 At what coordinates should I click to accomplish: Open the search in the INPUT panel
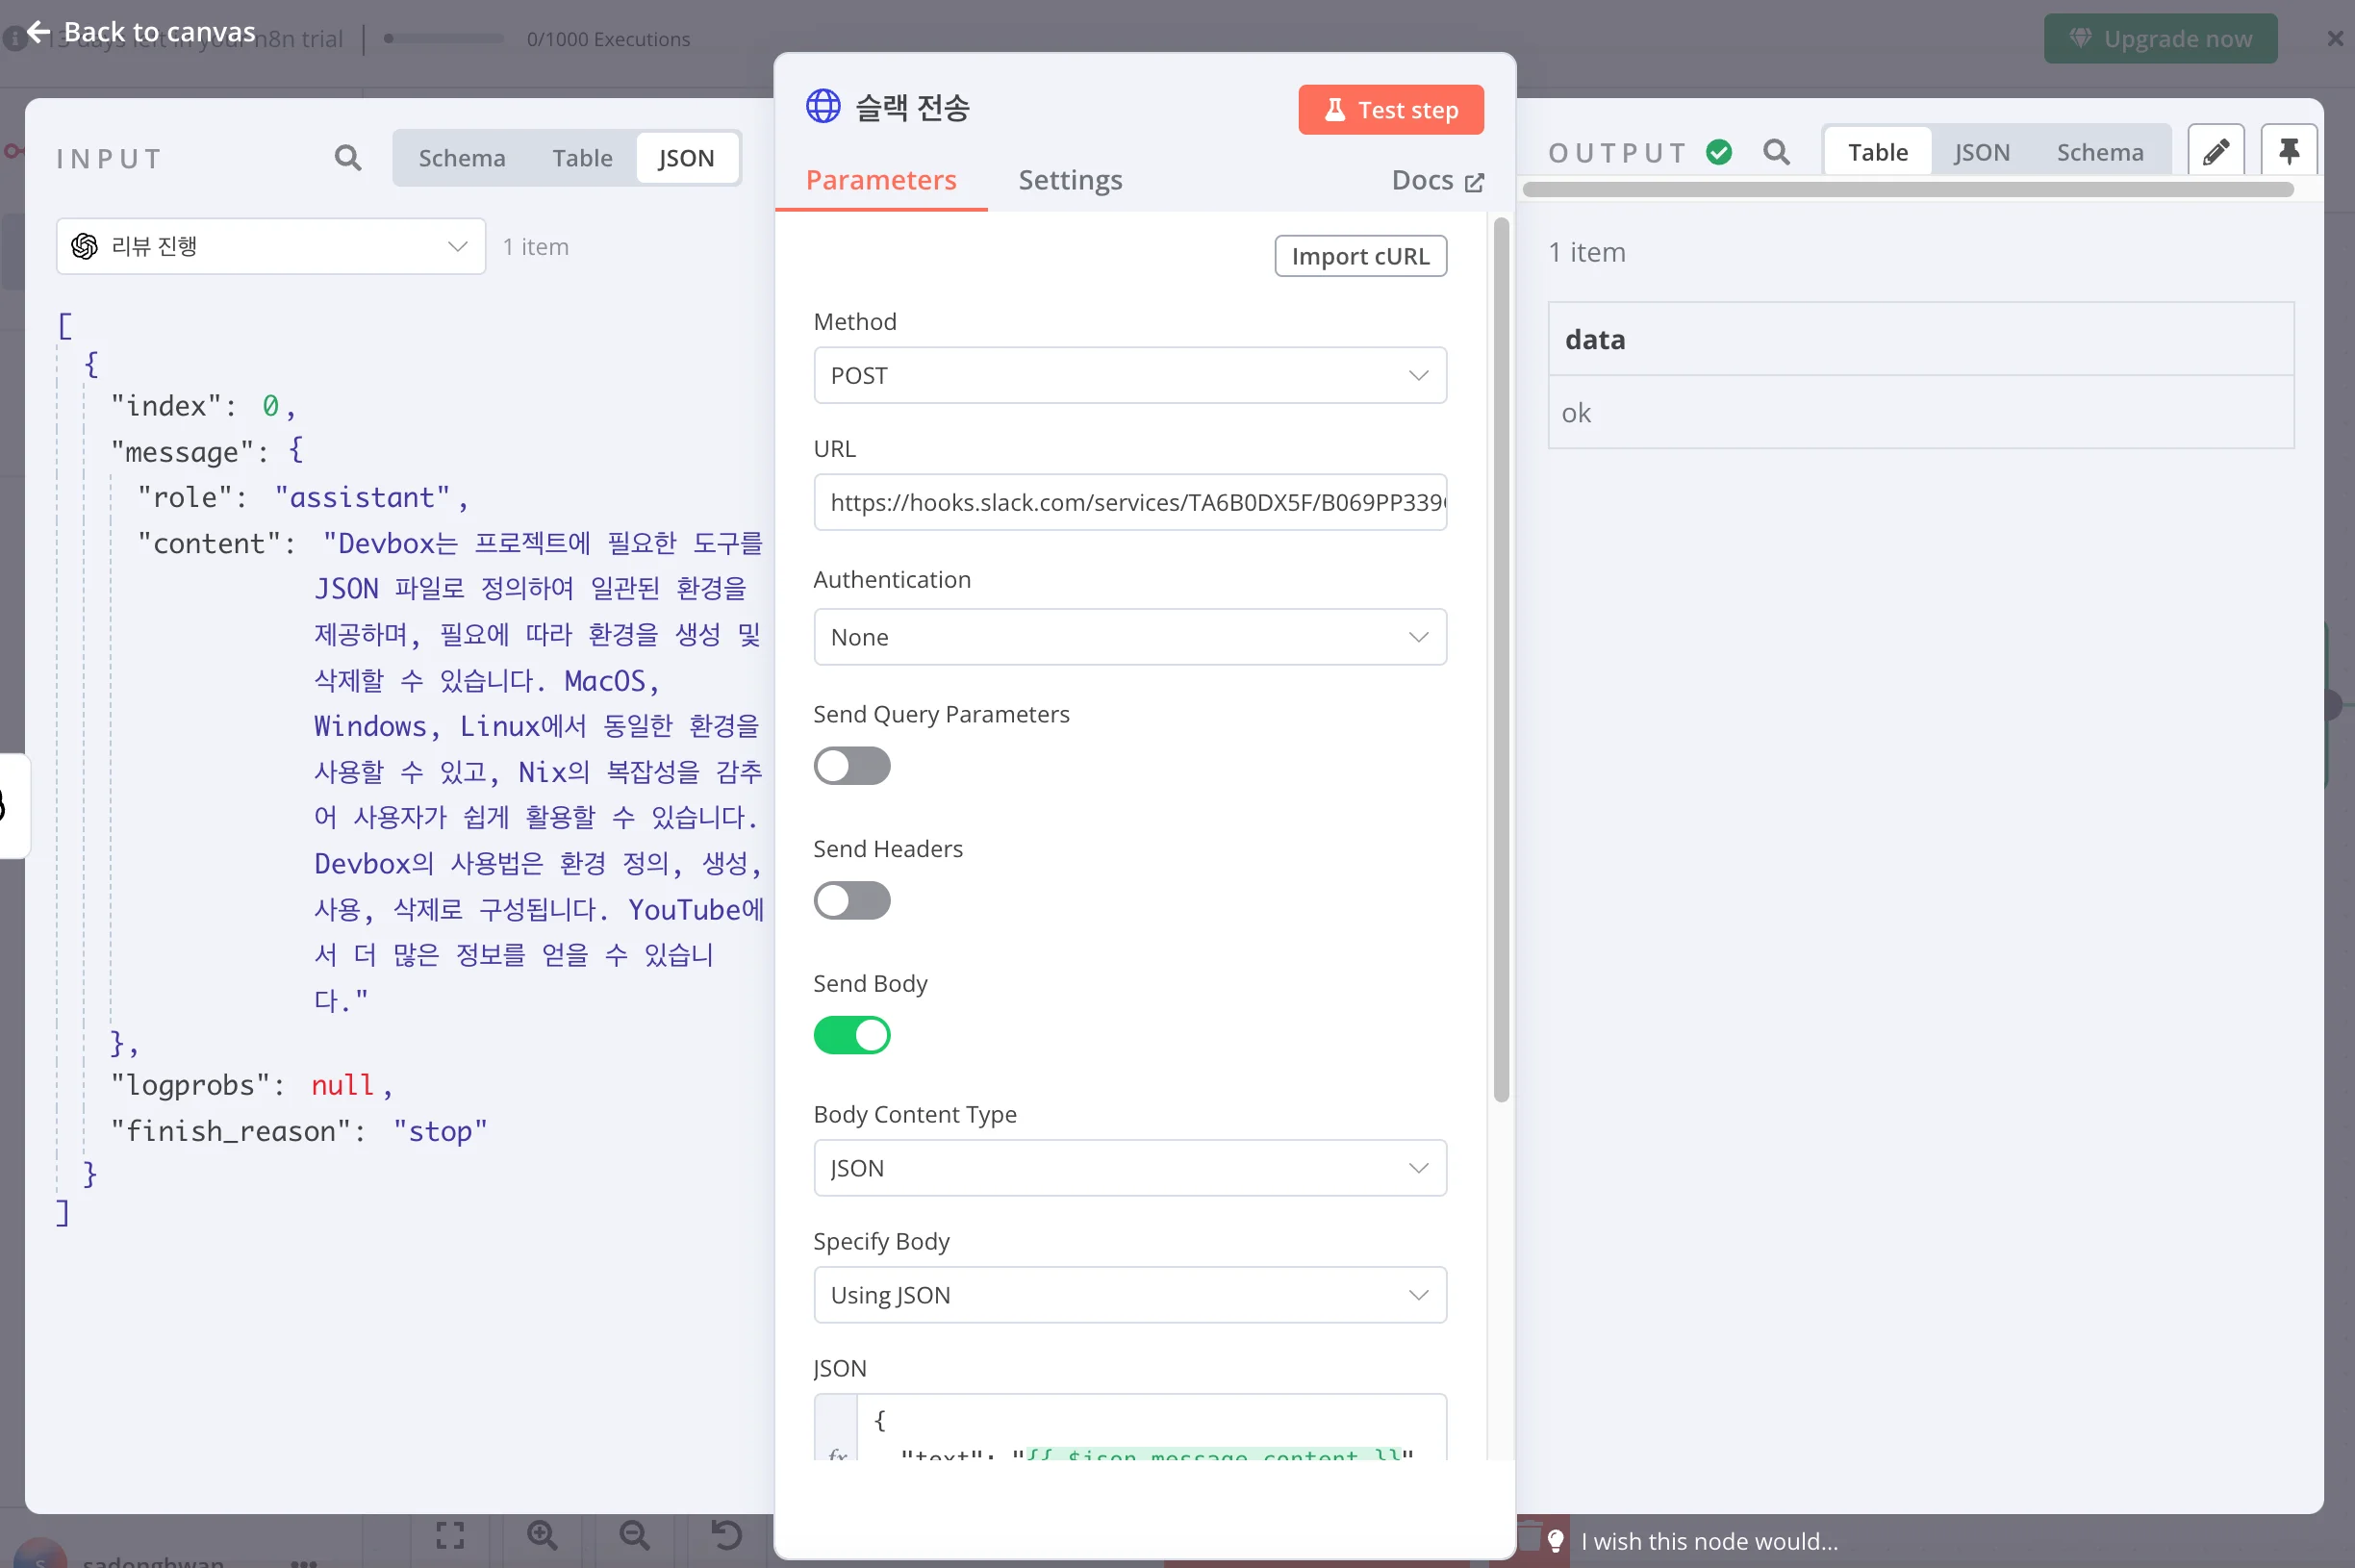tap(347, 157)
